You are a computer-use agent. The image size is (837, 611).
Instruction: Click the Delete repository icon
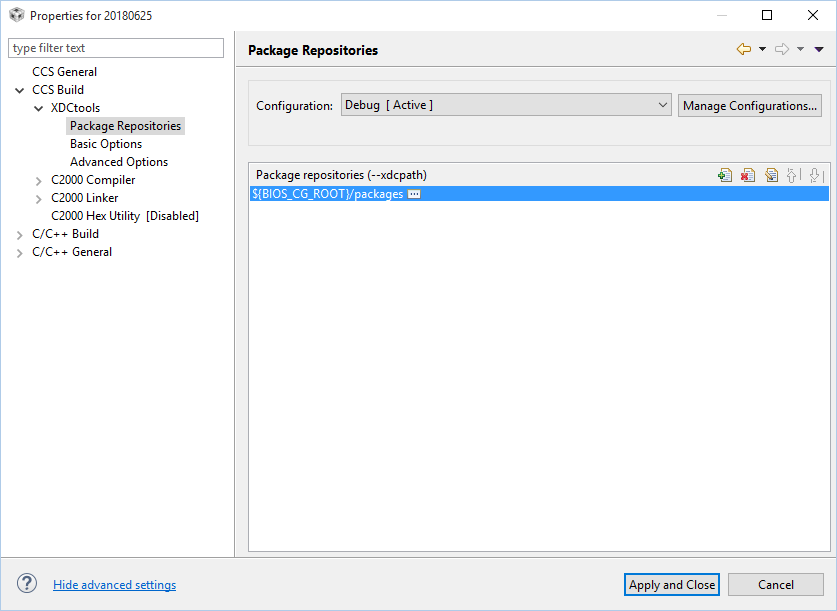[748, 175]
